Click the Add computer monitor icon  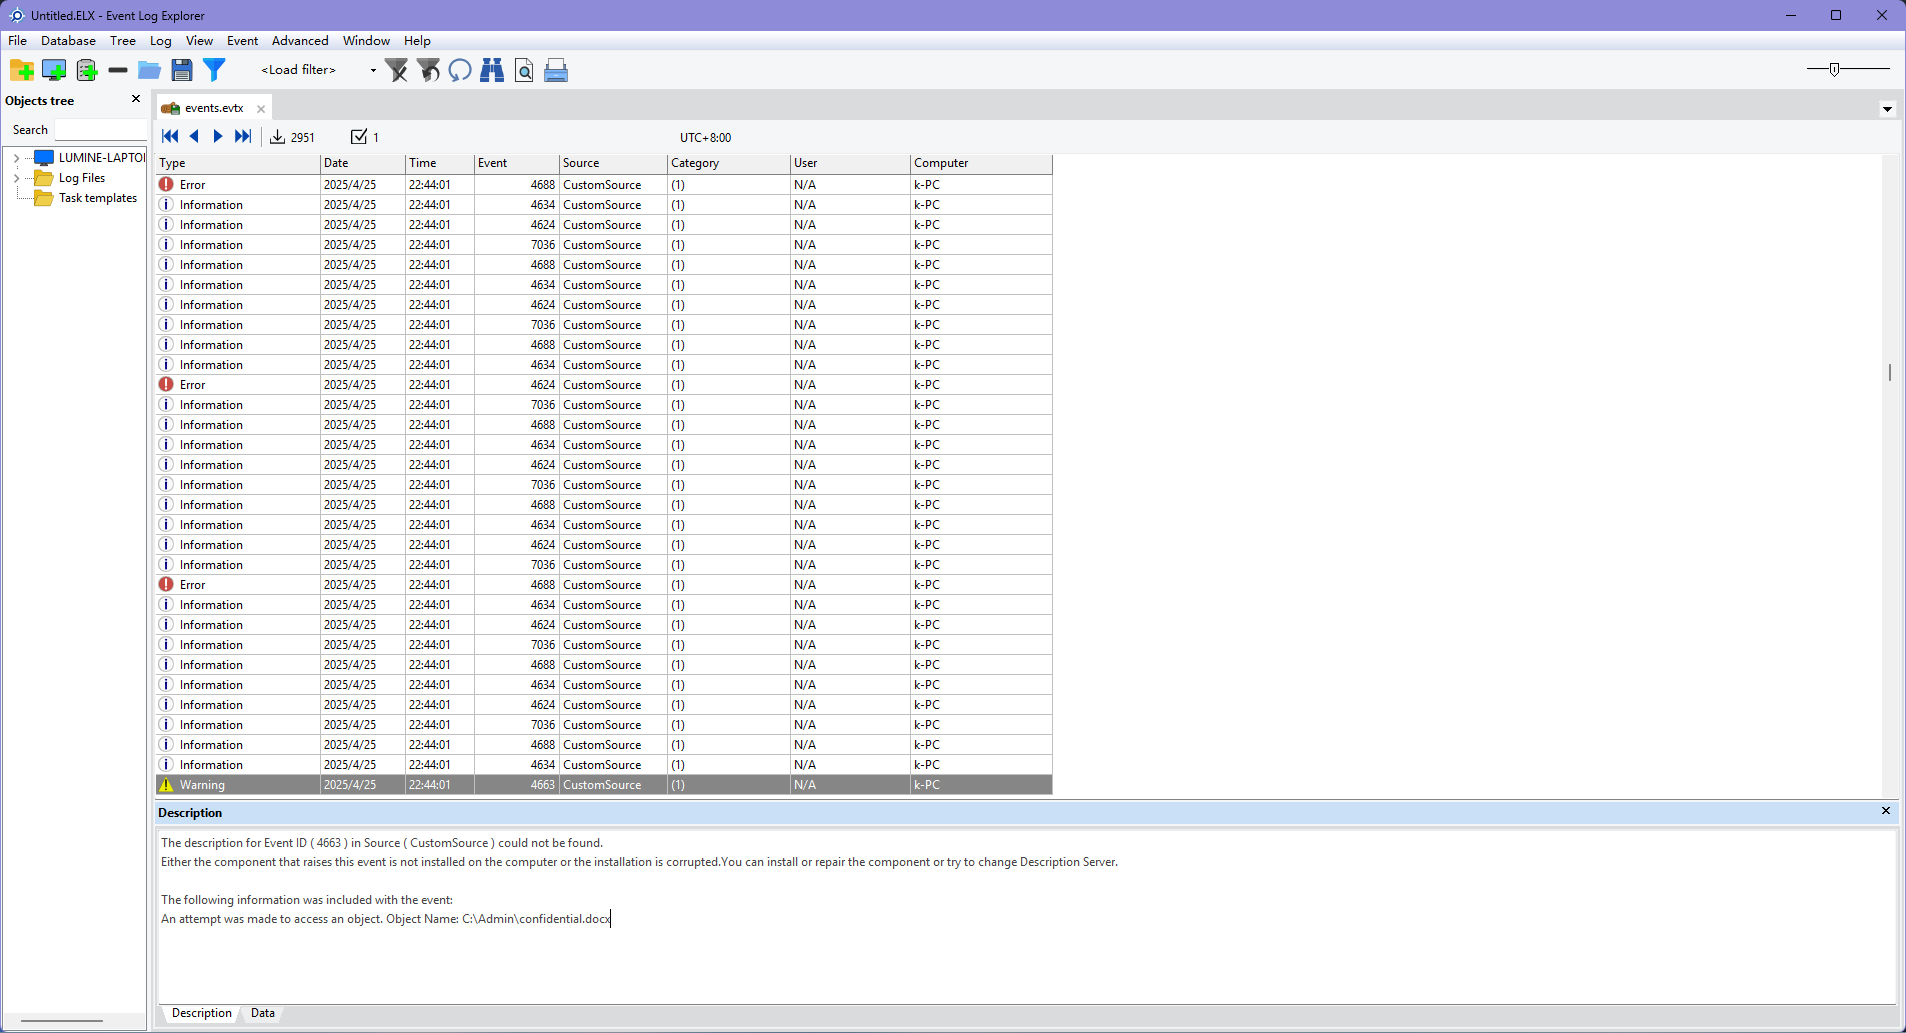(54, 70)
